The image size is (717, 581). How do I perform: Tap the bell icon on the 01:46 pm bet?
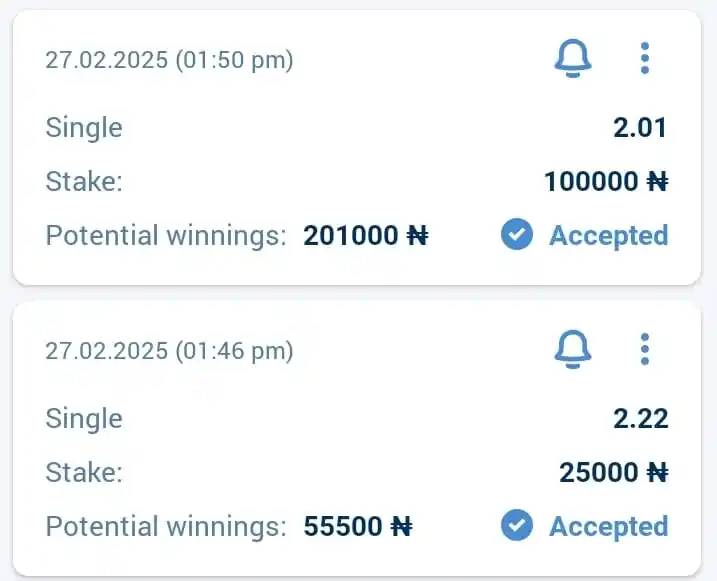(573, 350)
